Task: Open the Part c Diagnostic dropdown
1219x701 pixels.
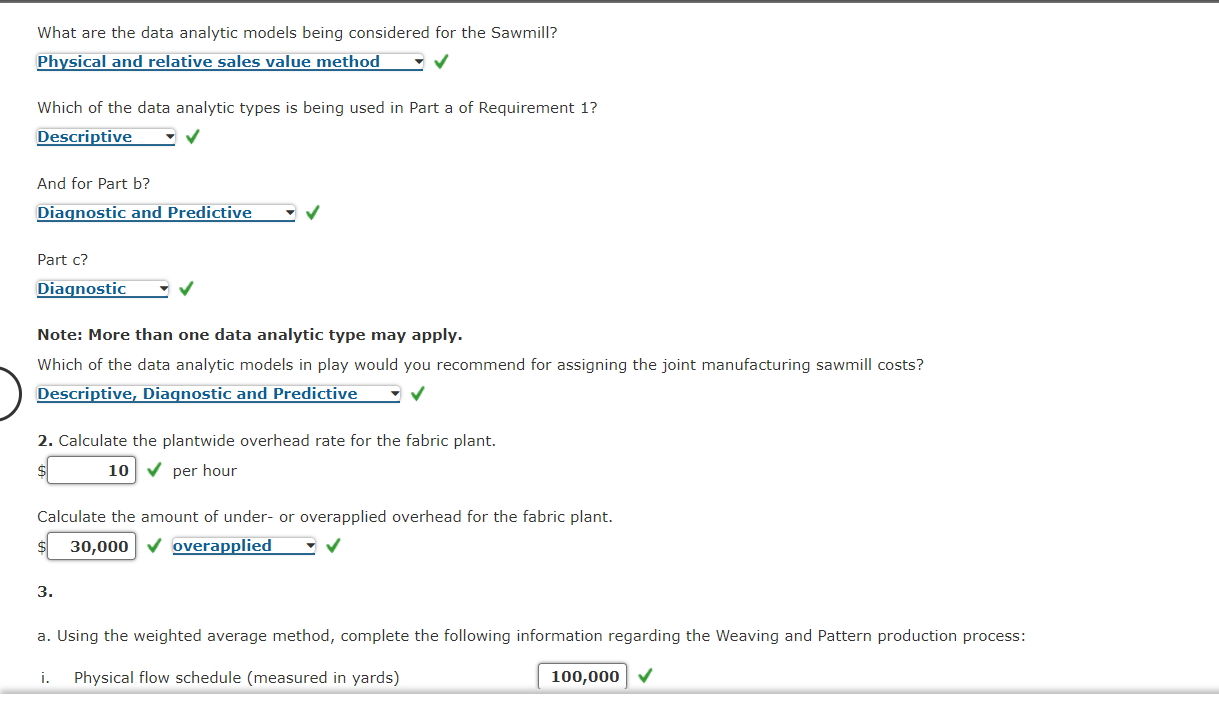Action: click(103, 289)
